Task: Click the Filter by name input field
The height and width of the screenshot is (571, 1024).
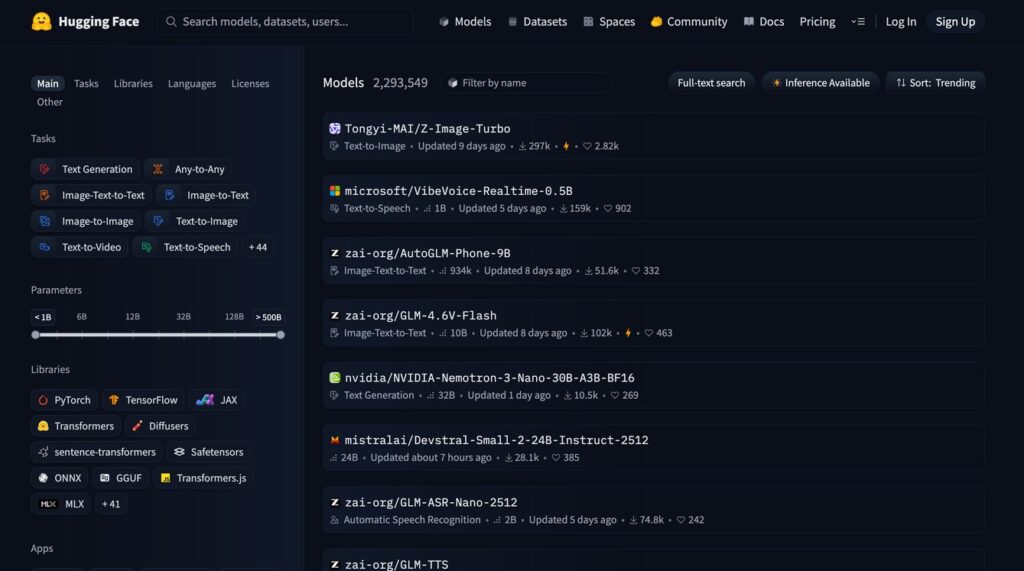Action: pos(530,83)
